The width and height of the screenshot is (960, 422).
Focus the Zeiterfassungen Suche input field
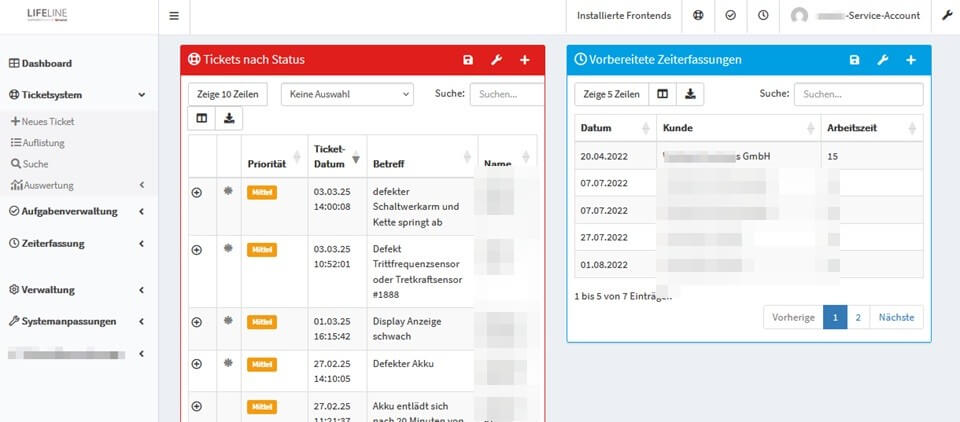tap(858, 94)
